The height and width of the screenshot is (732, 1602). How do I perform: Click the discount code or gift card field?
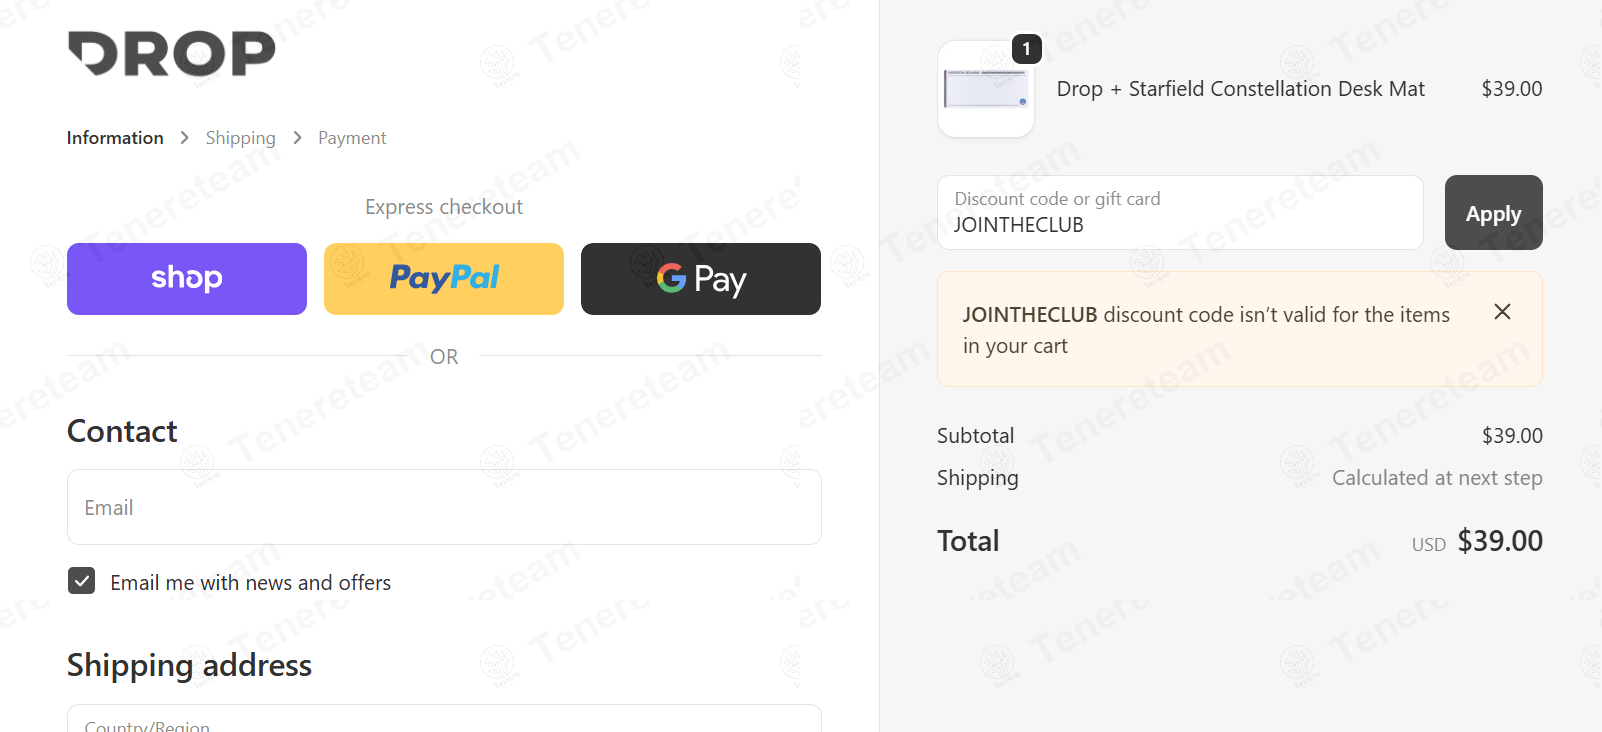point(1180,213)
